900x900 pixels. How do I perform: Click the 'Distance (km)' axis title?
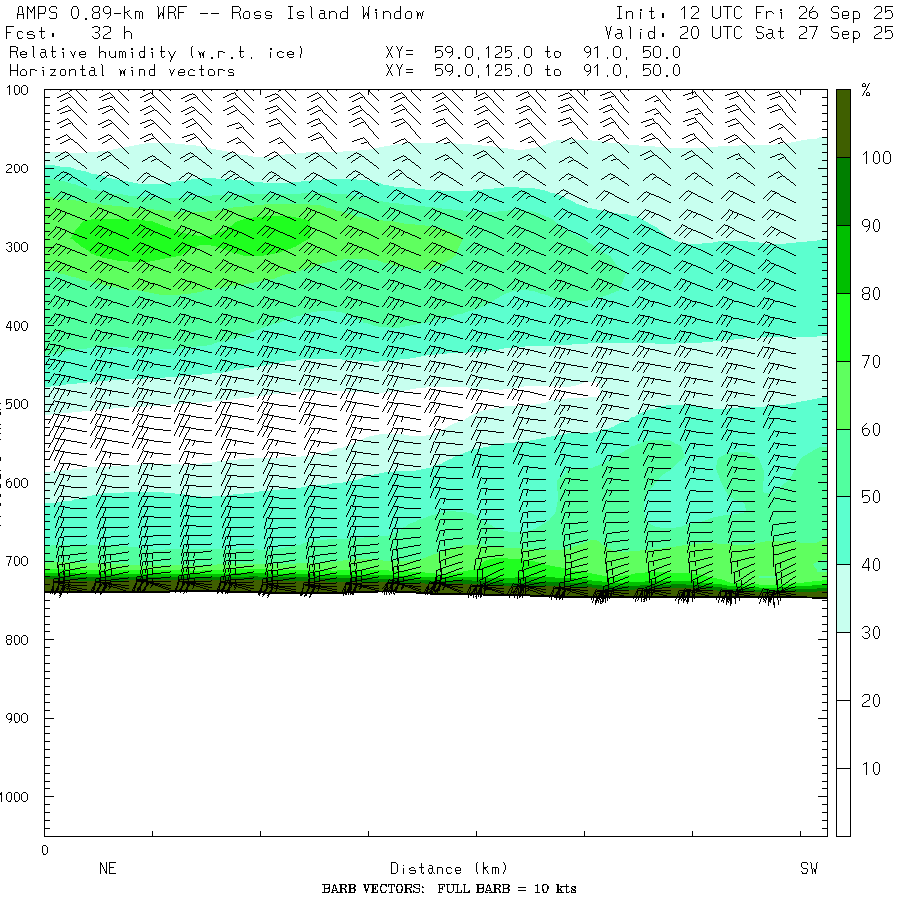point(449,868)
